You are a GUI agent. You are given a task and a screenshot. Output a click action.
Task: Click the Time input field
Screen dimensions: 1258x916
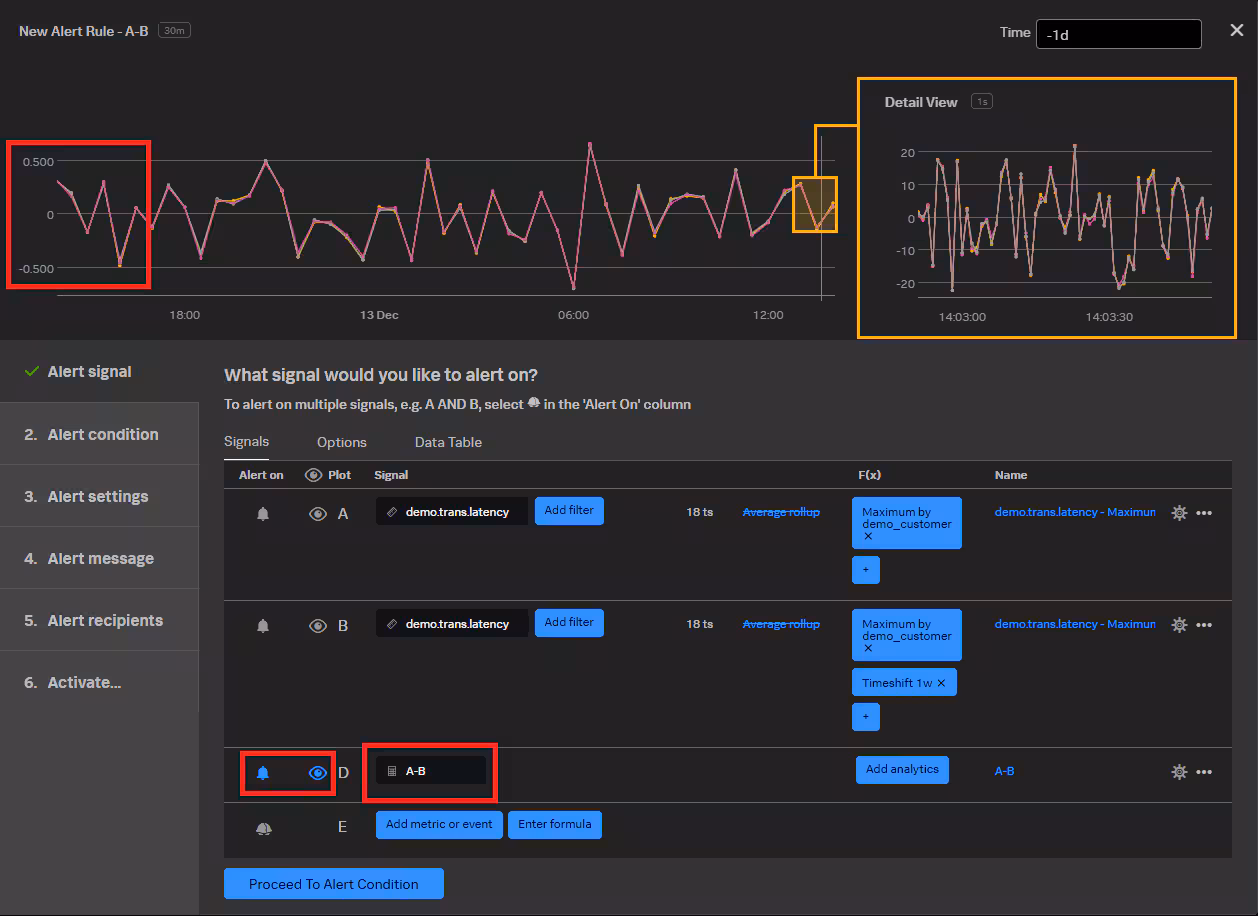[1118, 34]
